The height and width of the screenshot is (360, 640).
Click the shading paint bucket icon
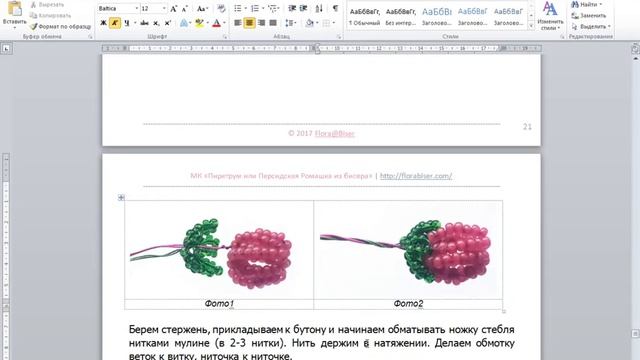(x=309, y=23)
